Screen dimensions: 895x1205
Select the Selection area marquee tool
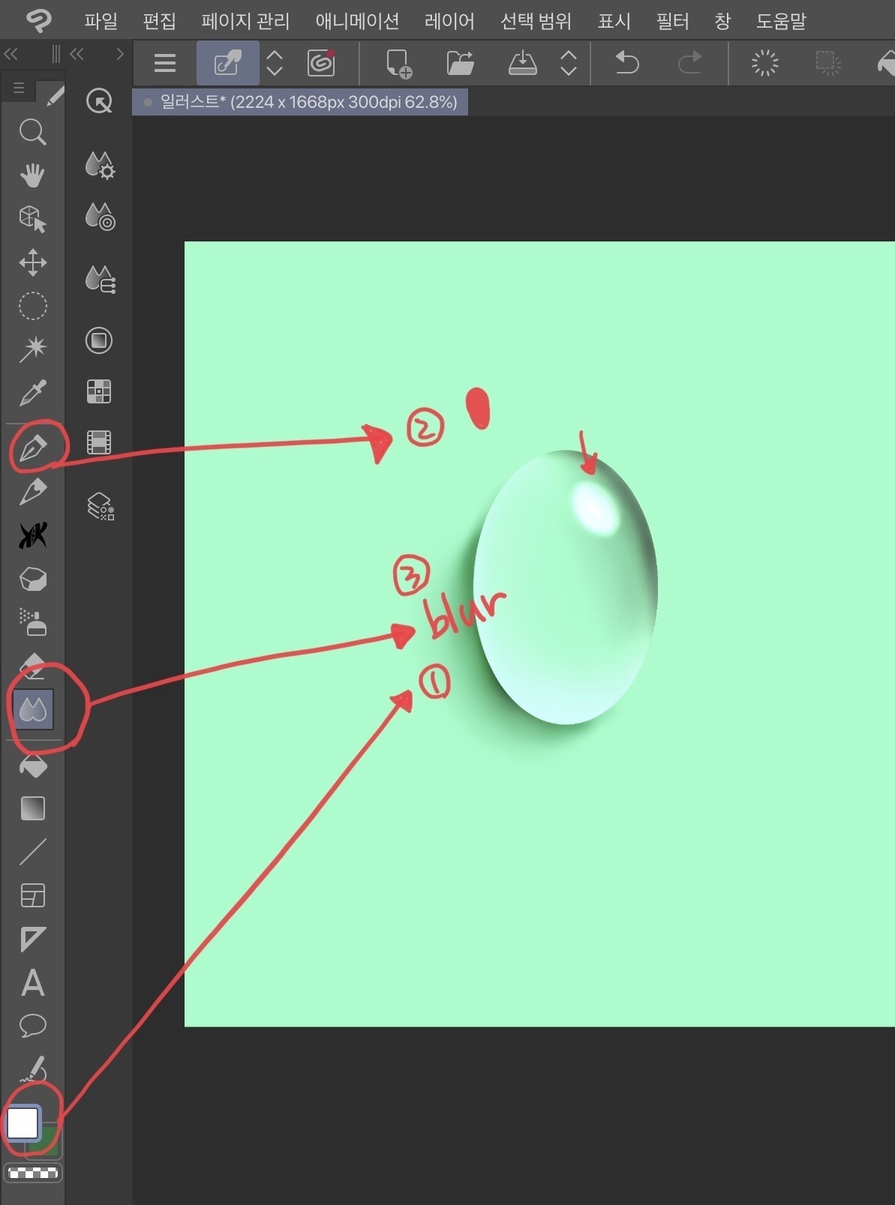[x=33, y=306]
